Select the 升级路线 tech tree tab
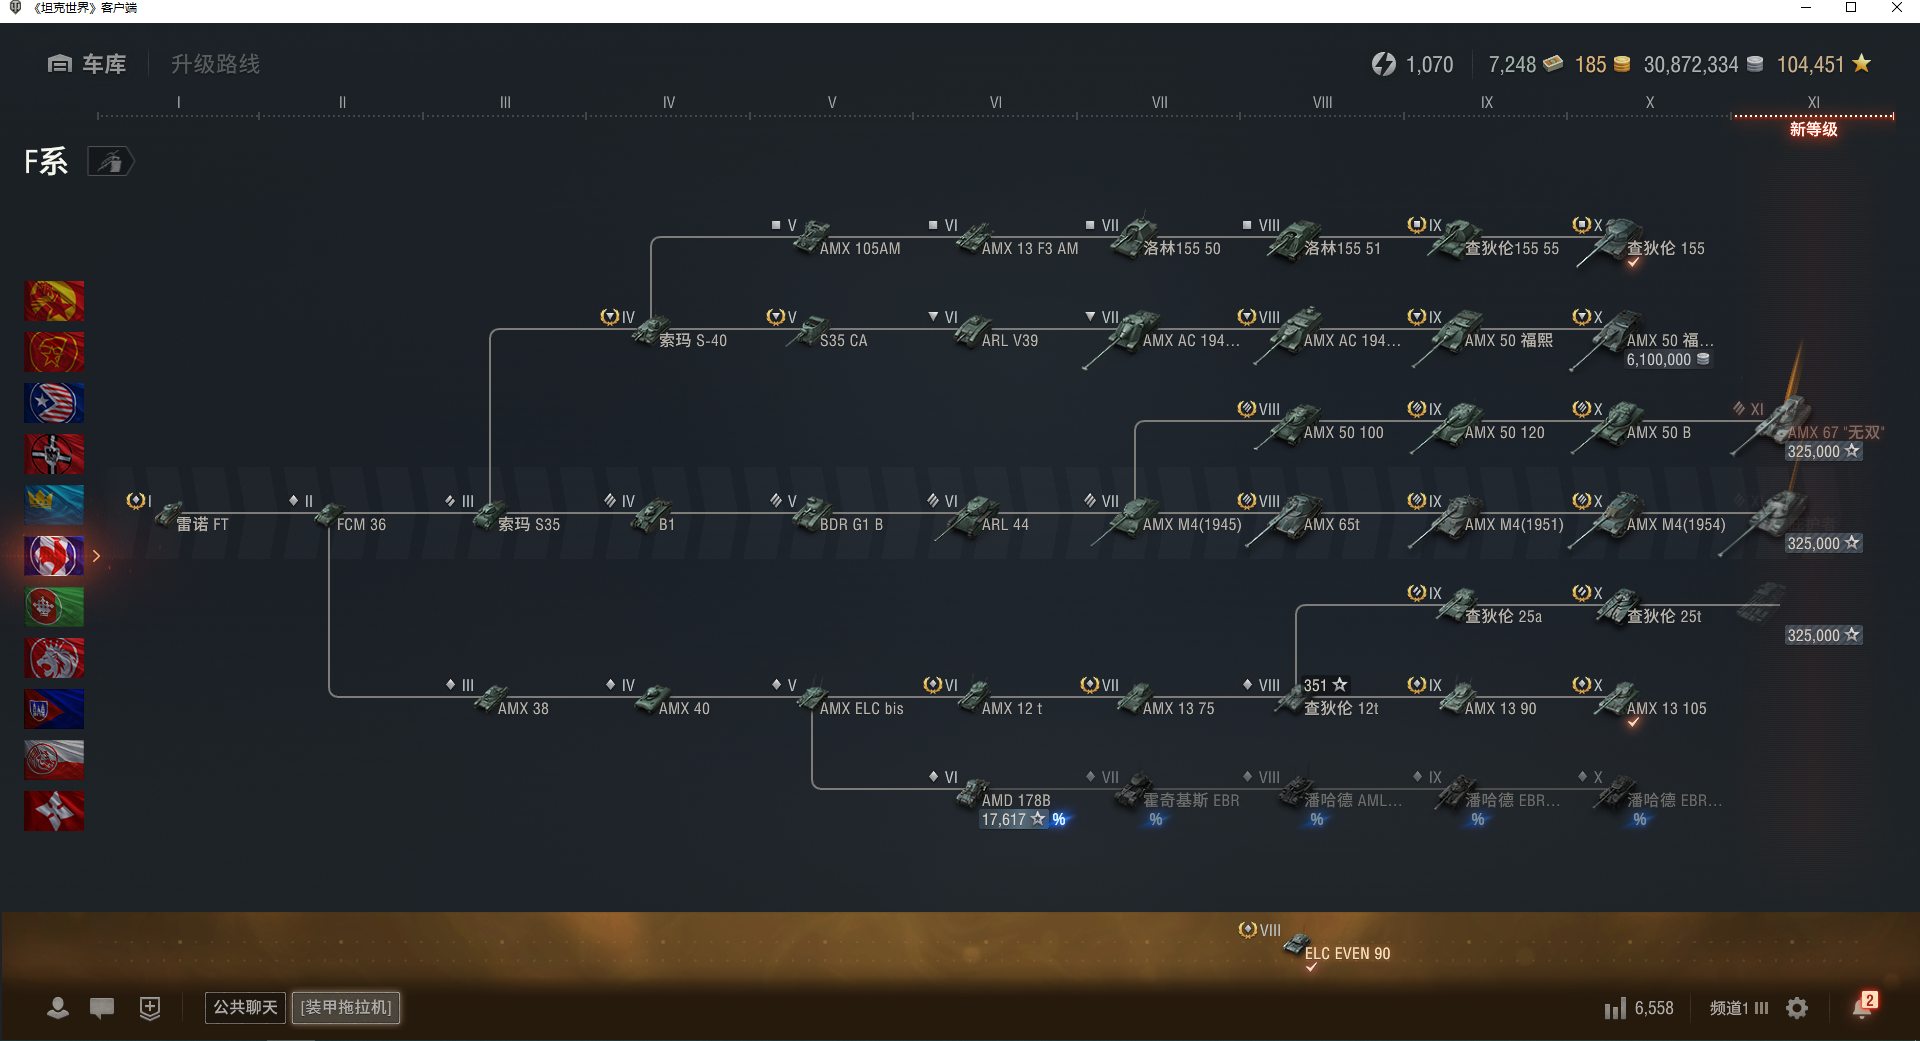 click(x=215, y=64)
